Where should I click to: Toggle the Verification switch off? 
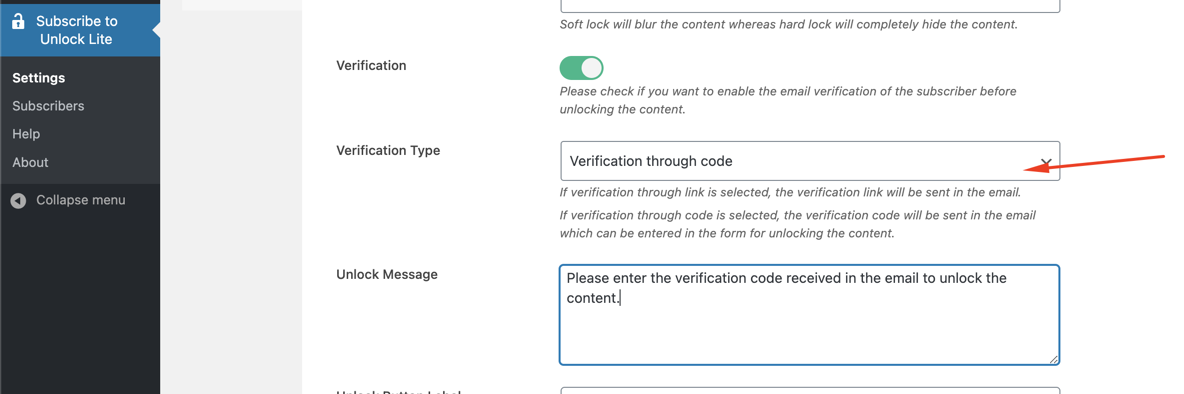coord(581,68)
